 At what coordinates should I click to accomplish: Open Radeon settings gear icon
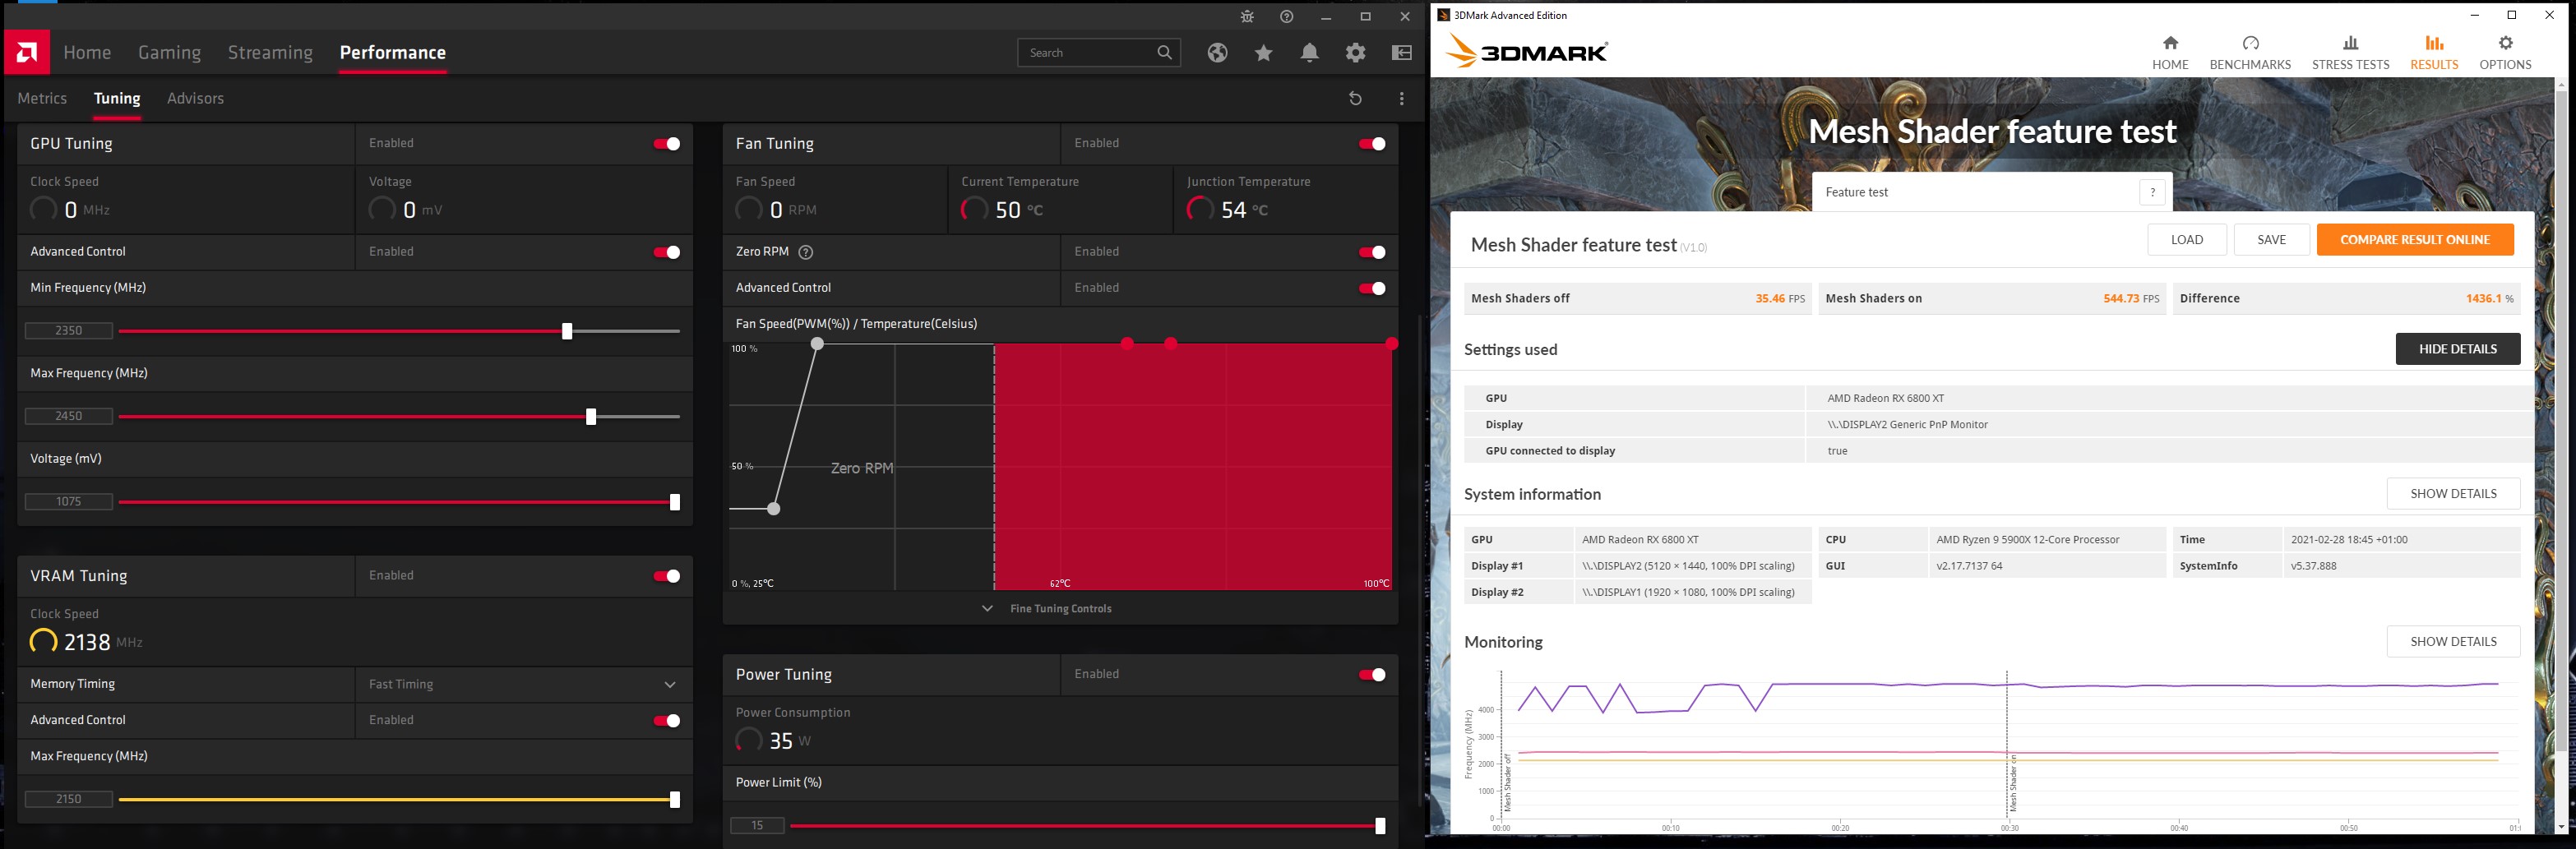pyautogui.click(x=1356, y=53)
